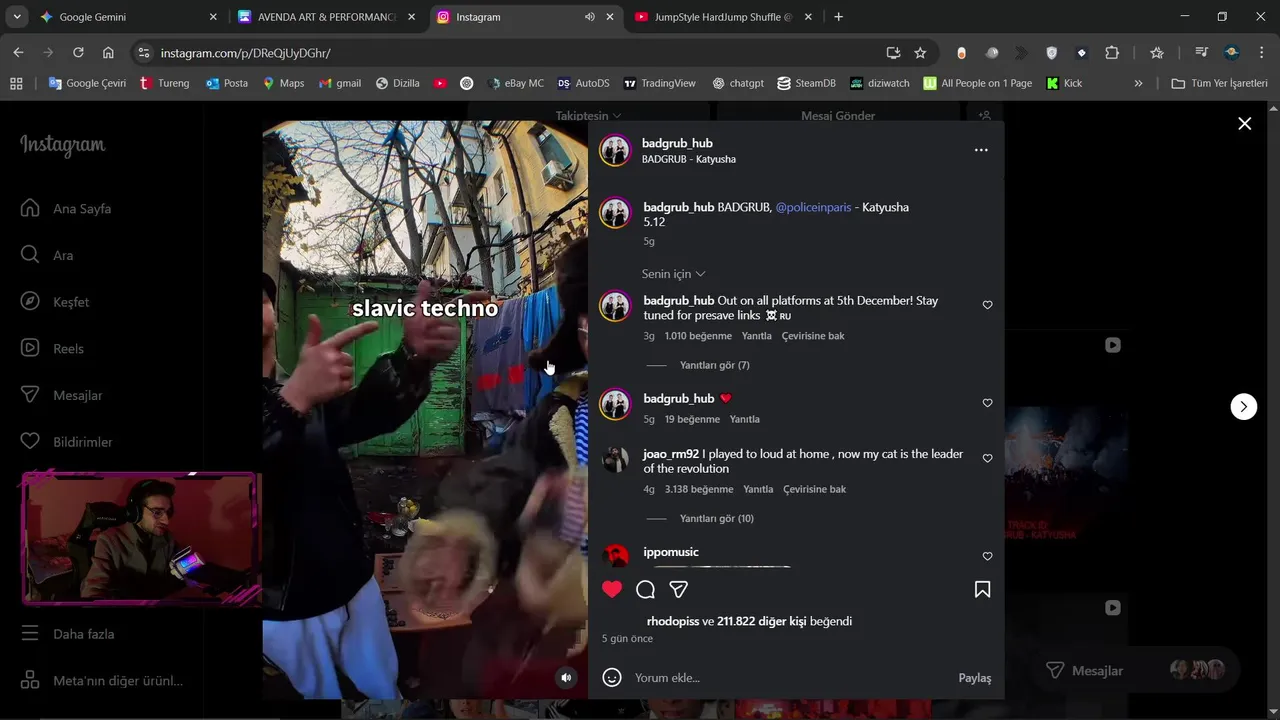1280x720 pixels.
Task: Open Bildirimler notifications in sidebar
Action: pos(67,442)
